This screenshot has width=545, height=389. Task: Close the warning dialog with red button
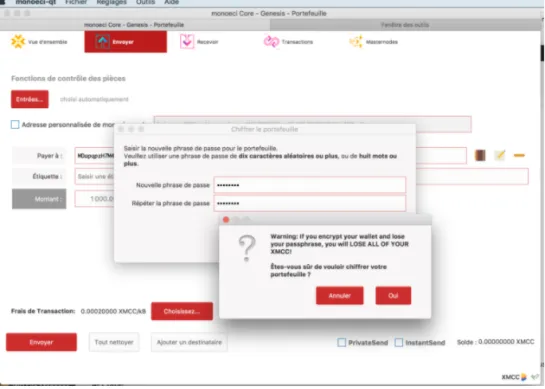[x=226, y=220]
